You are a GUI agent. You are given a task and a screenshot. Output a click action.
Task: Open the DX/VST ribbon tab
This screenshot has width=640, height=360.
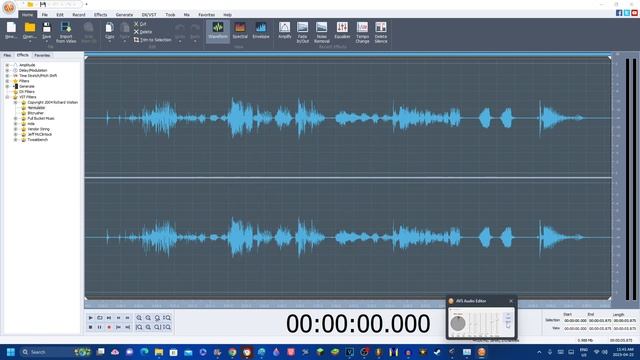(149, 15)
